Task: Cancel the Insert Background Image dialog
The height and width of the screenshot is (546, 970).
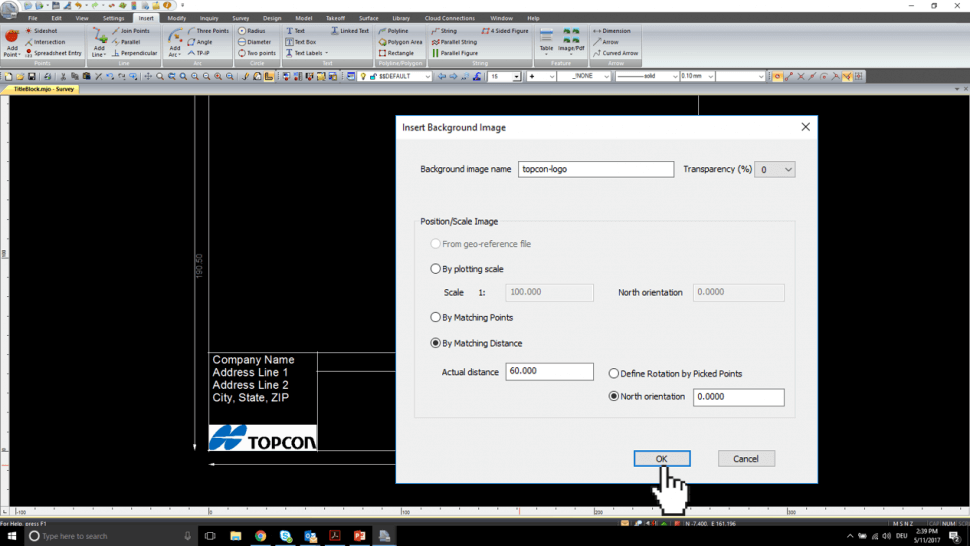Action: pos(746,459)
